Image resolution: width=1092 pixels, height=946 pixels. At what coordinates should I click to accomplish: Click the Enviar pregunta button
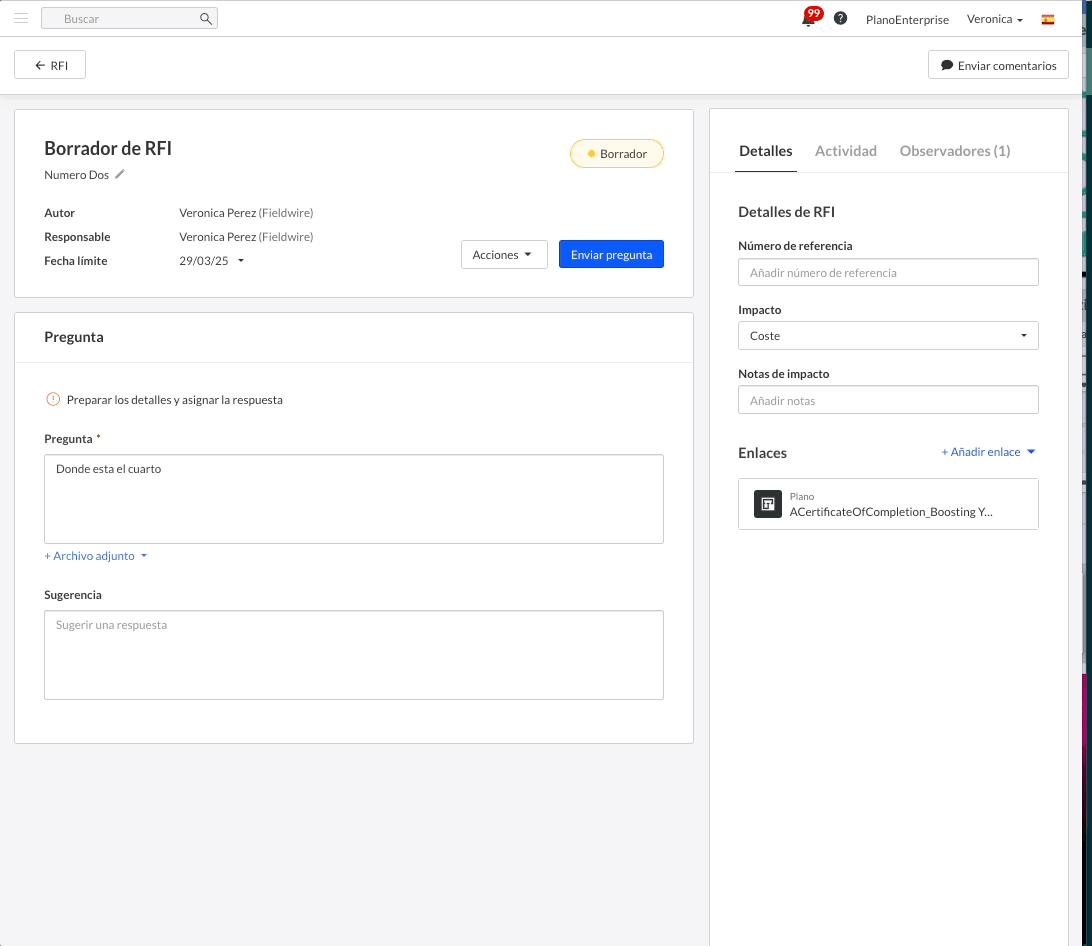(611, 255)
